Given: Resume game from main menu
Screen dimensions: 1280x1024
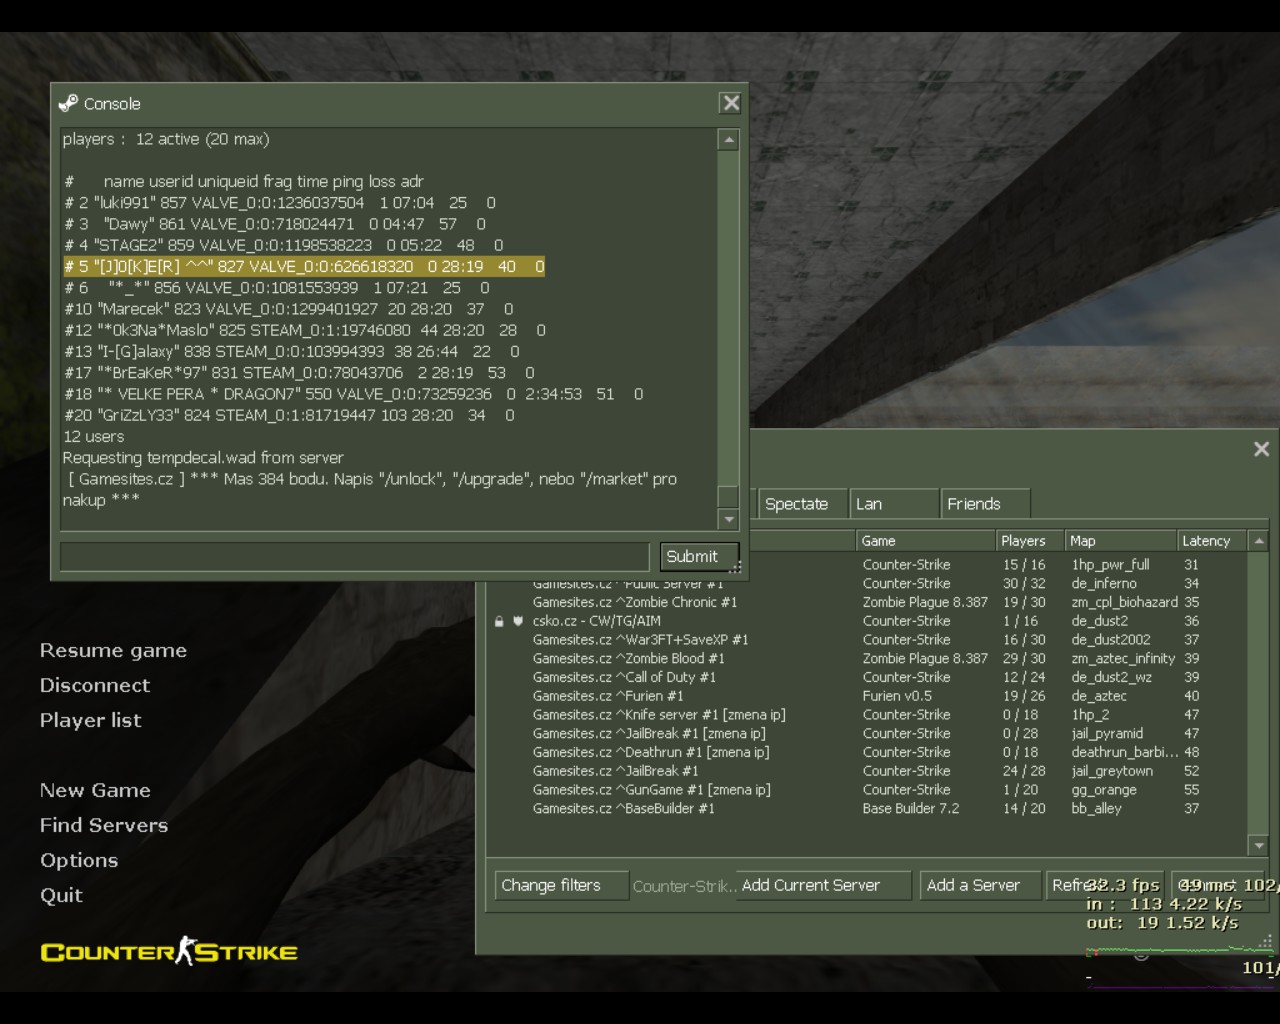Looking at the screenshot, I should 113,650.
